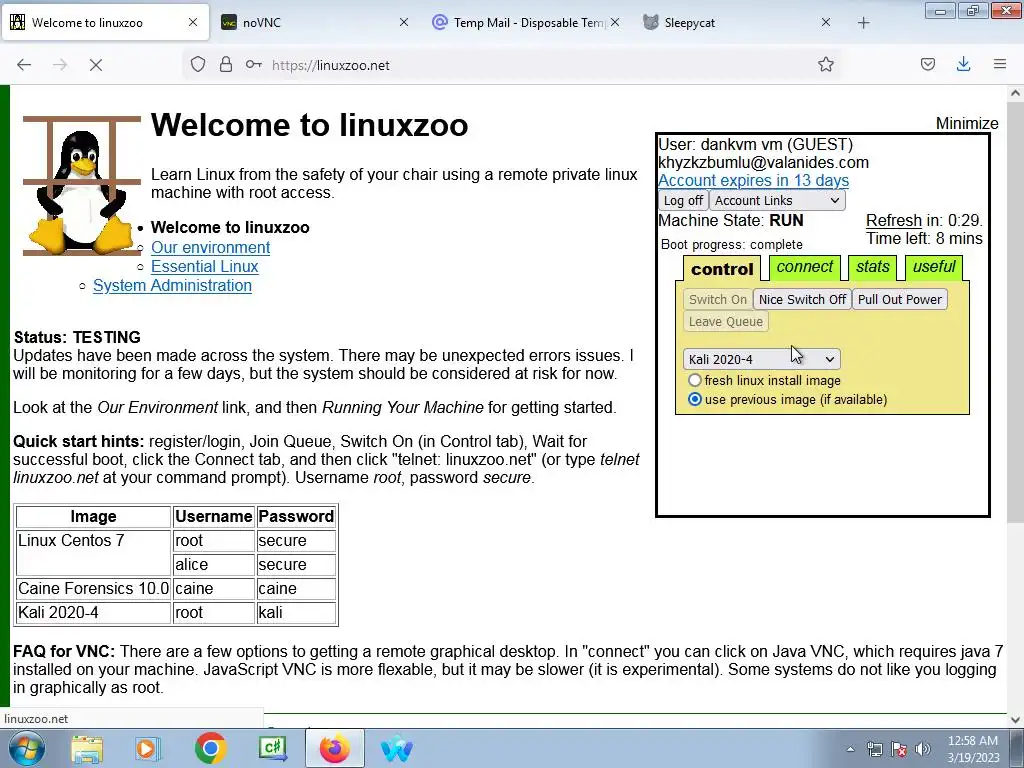Click the browser forward arrow
Viewport: 1024px width, 768px height.
coord(60,65)
